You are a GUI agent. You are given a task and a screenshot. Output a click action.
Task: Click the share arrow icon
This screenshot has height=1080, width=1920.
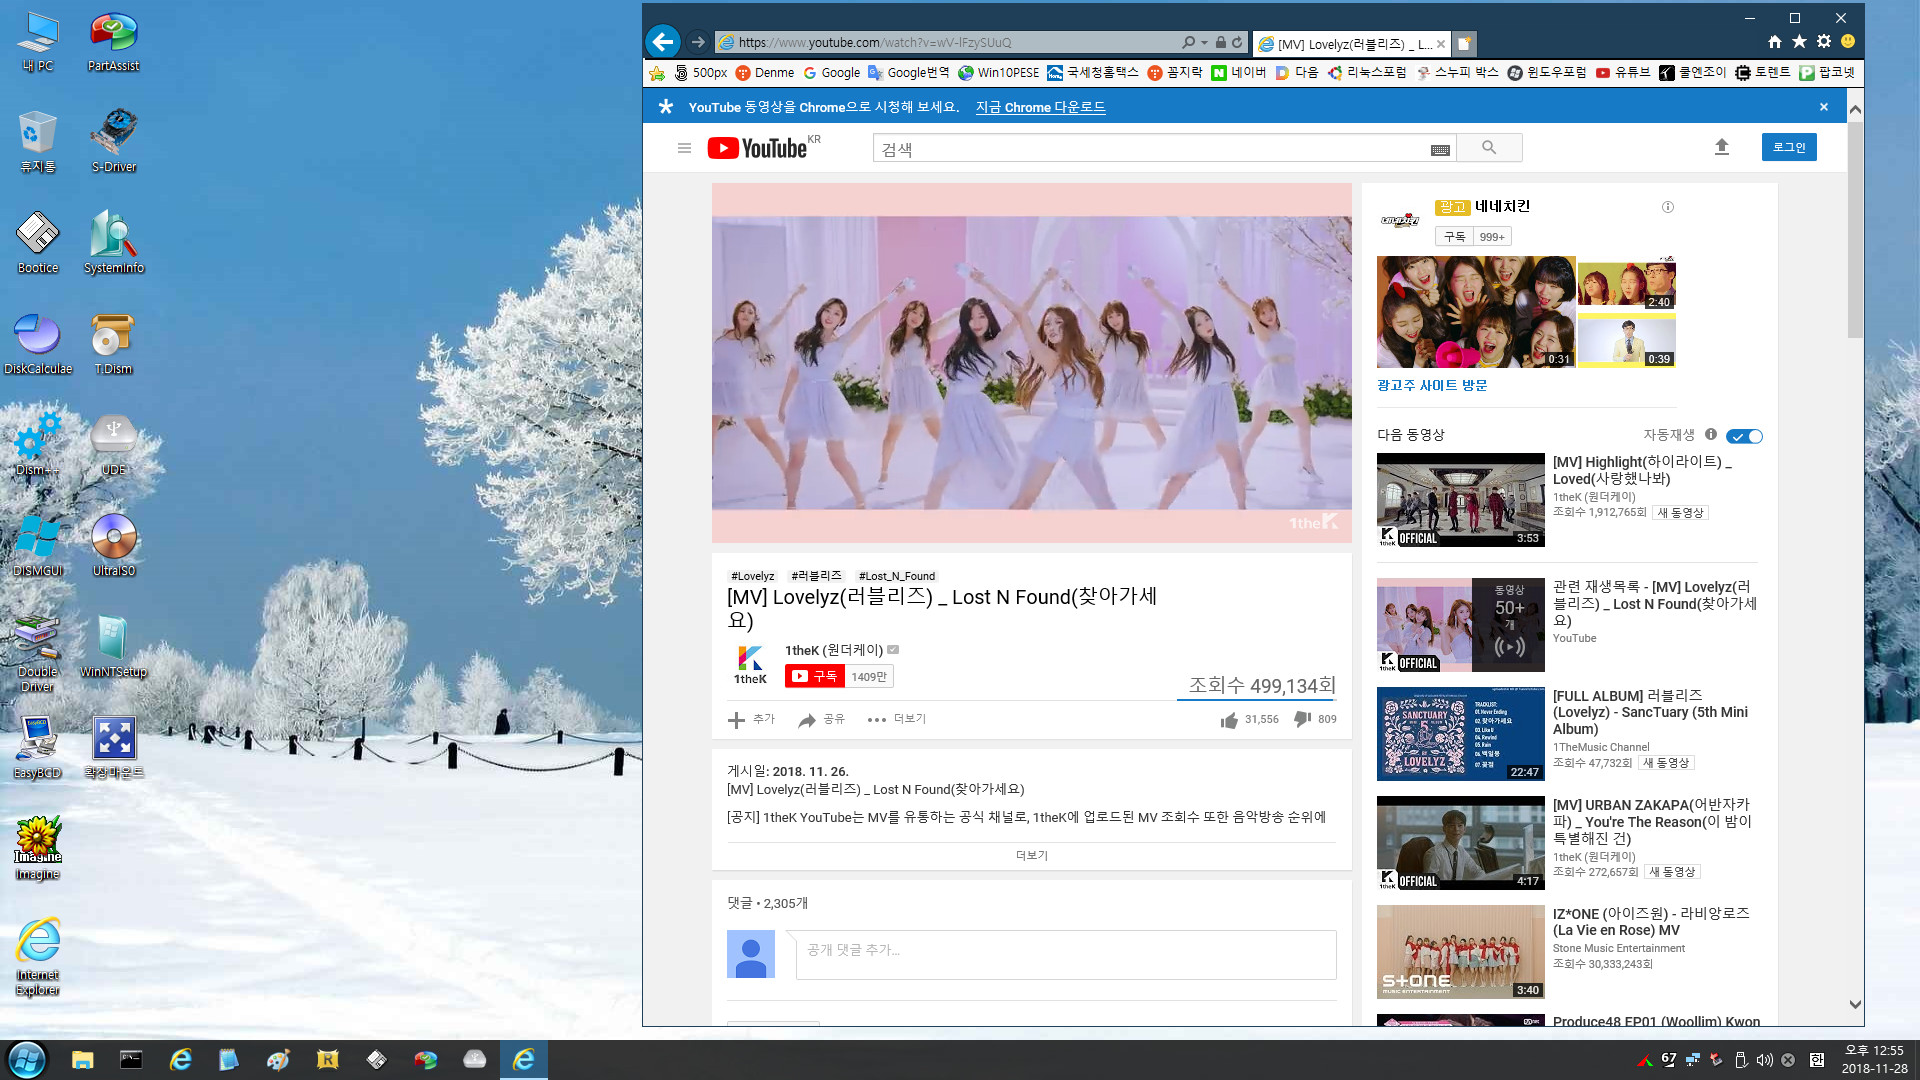pos(807,720)
